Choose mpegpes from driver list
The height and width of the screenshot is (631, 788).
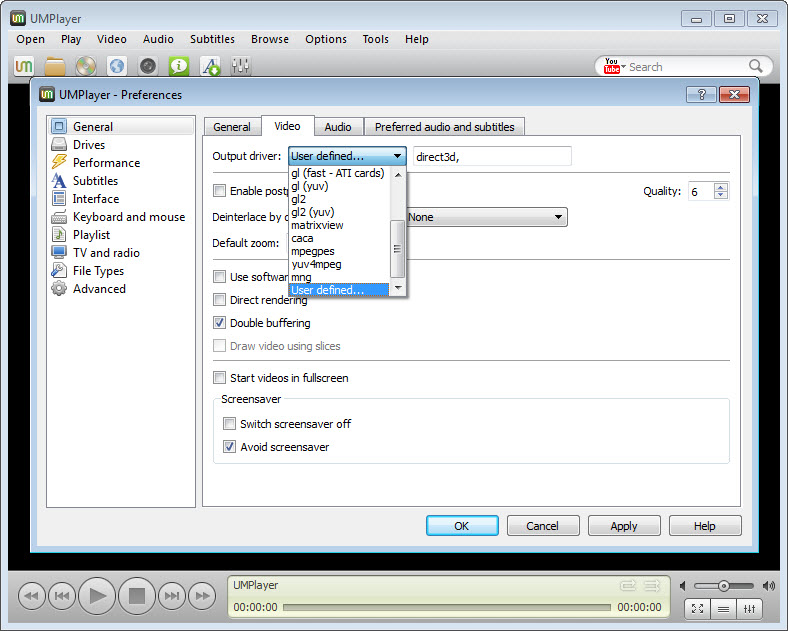[339, 252]
